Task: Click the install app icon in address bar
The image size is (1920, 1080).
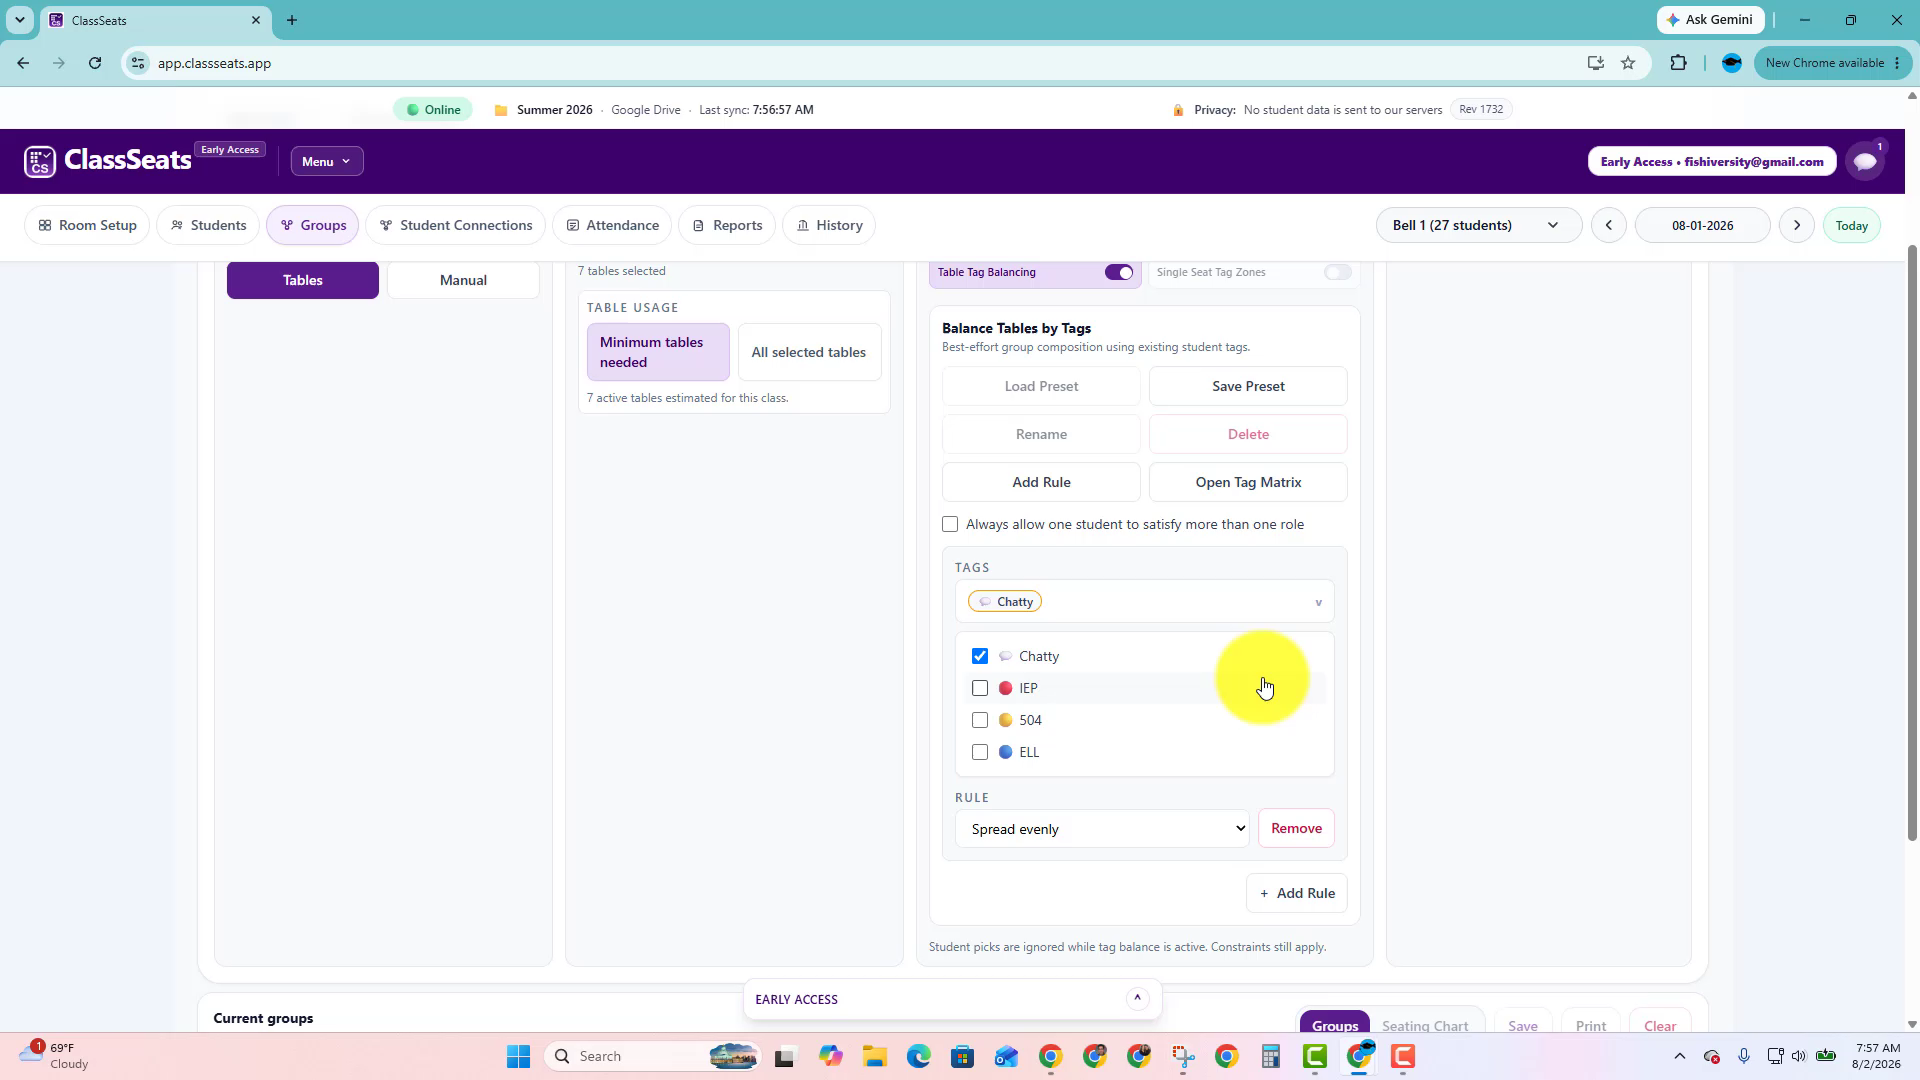Action: 1595,63
